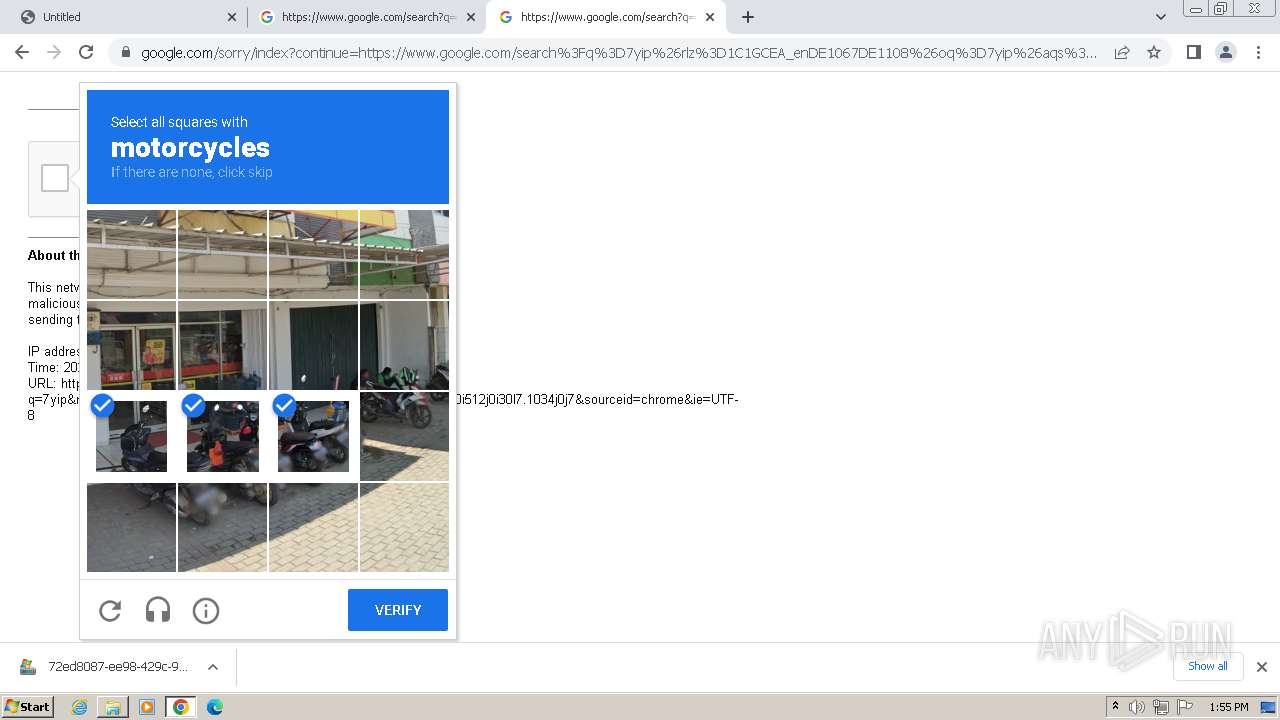Deselect second checked motorcycle tile

tap(222, 436)
